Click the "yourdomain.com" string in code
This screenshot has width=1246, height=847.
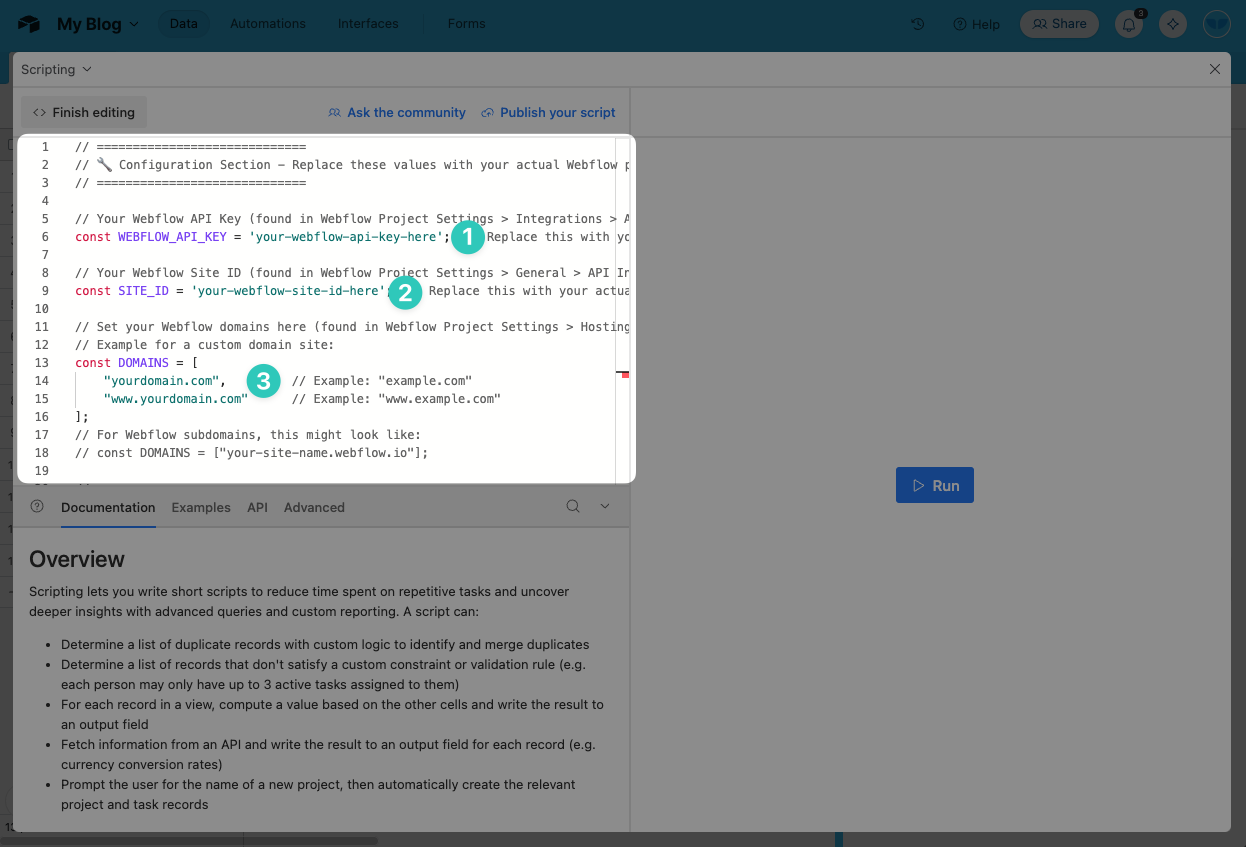click(x=161, y=381)
